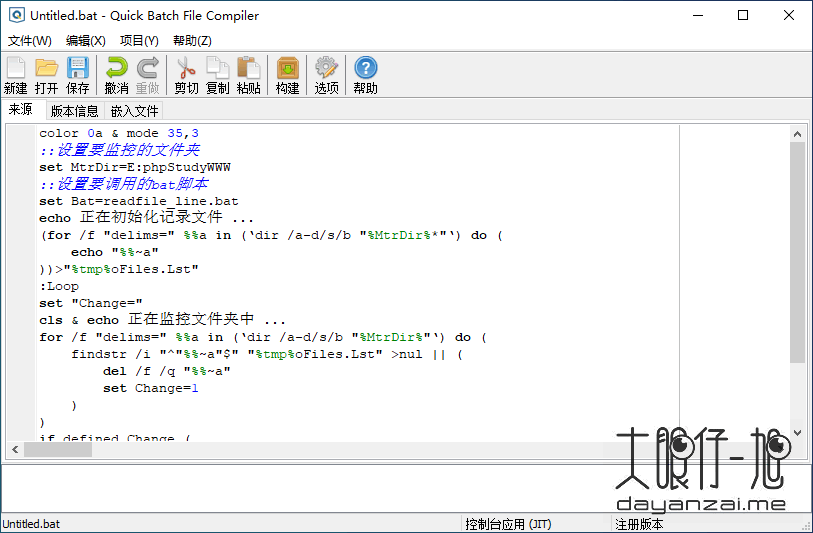Open a file with 打开 icon

point(47,75)
